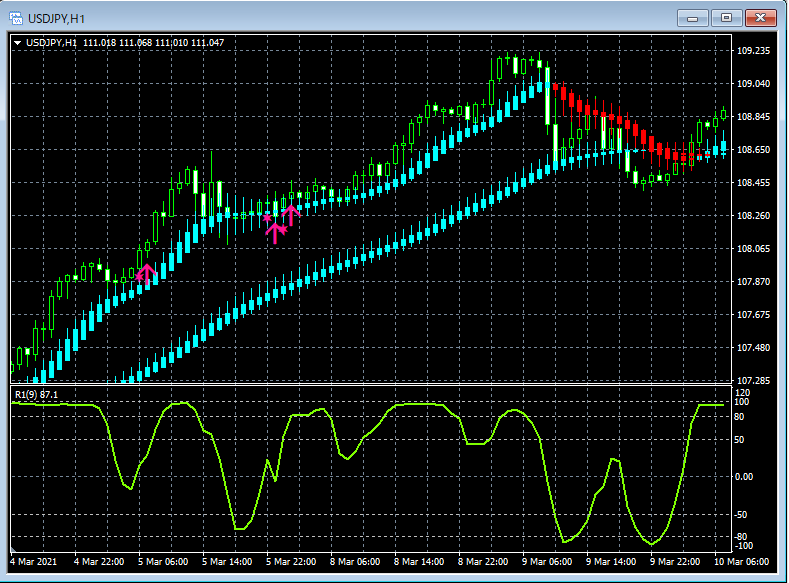The width and height of the screenshot is (789, 583).
Task: Click the 9 Mar 22:00 time label
Action: pyautogui.click(x=675, y=561)
